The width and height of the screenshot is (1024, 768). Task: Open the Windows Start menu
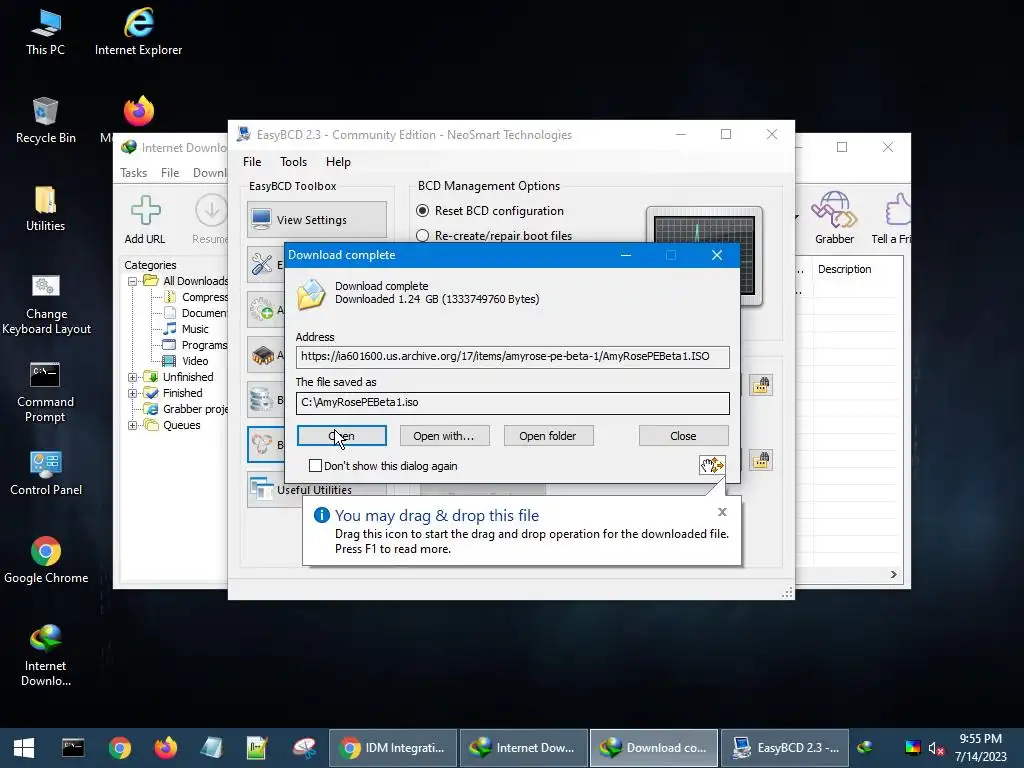tap(24, 748)
